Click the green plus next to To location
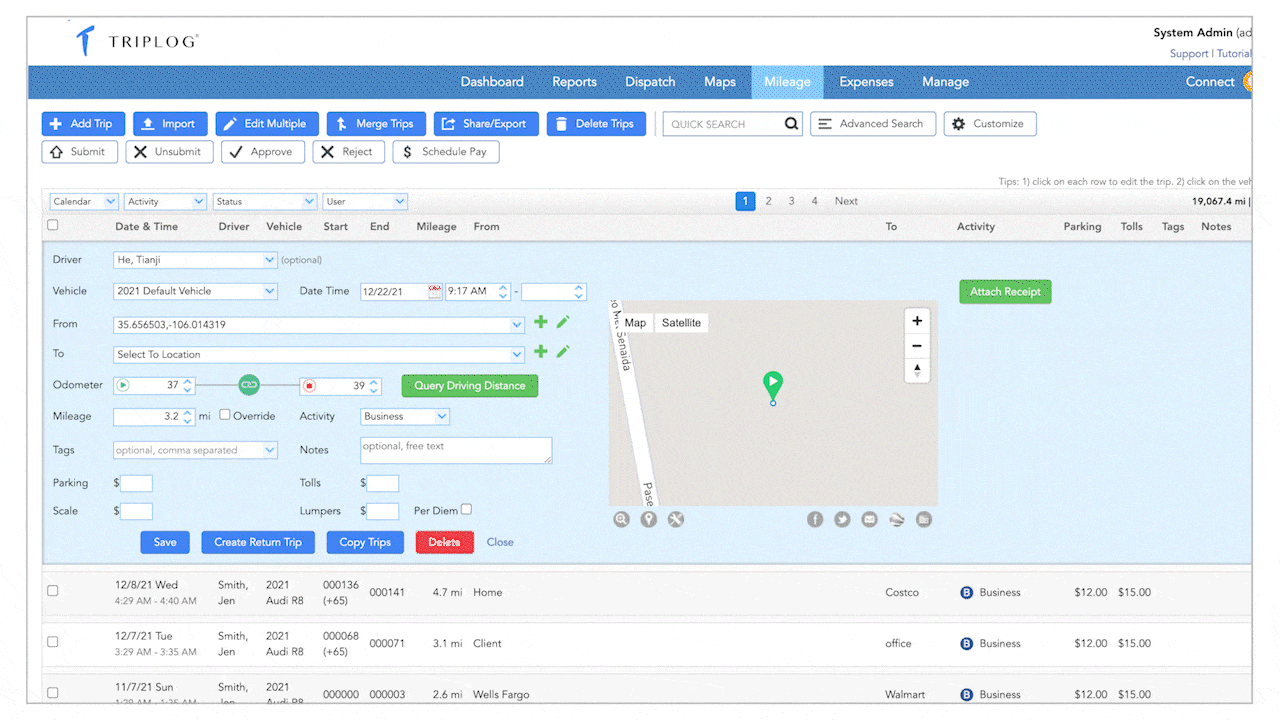This screenshot has height=720, width=1280. [x=541, y=351]
